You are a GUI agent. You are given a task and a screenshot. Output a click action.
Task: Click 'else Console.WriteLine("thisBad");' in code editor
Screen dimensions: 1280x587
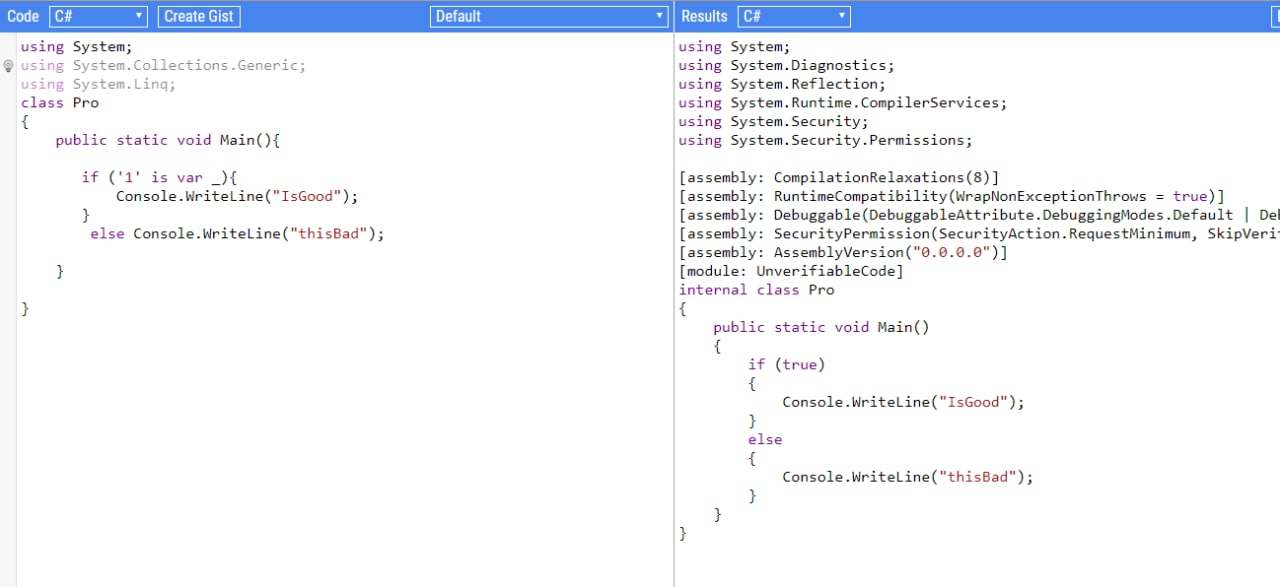[237, 234]
